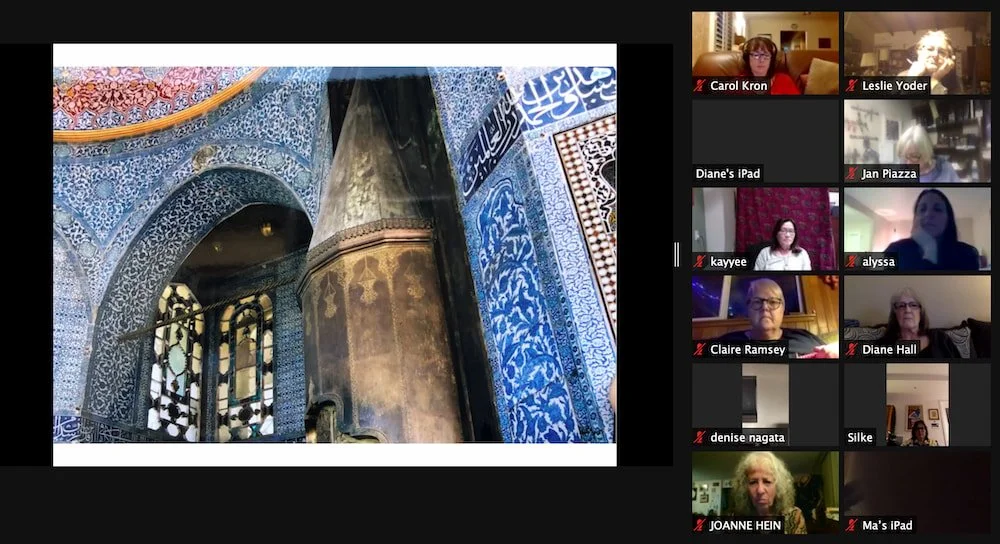Grab the divider handle between slide and gallery
The image size is (1000, 544).
click(677, 254)
